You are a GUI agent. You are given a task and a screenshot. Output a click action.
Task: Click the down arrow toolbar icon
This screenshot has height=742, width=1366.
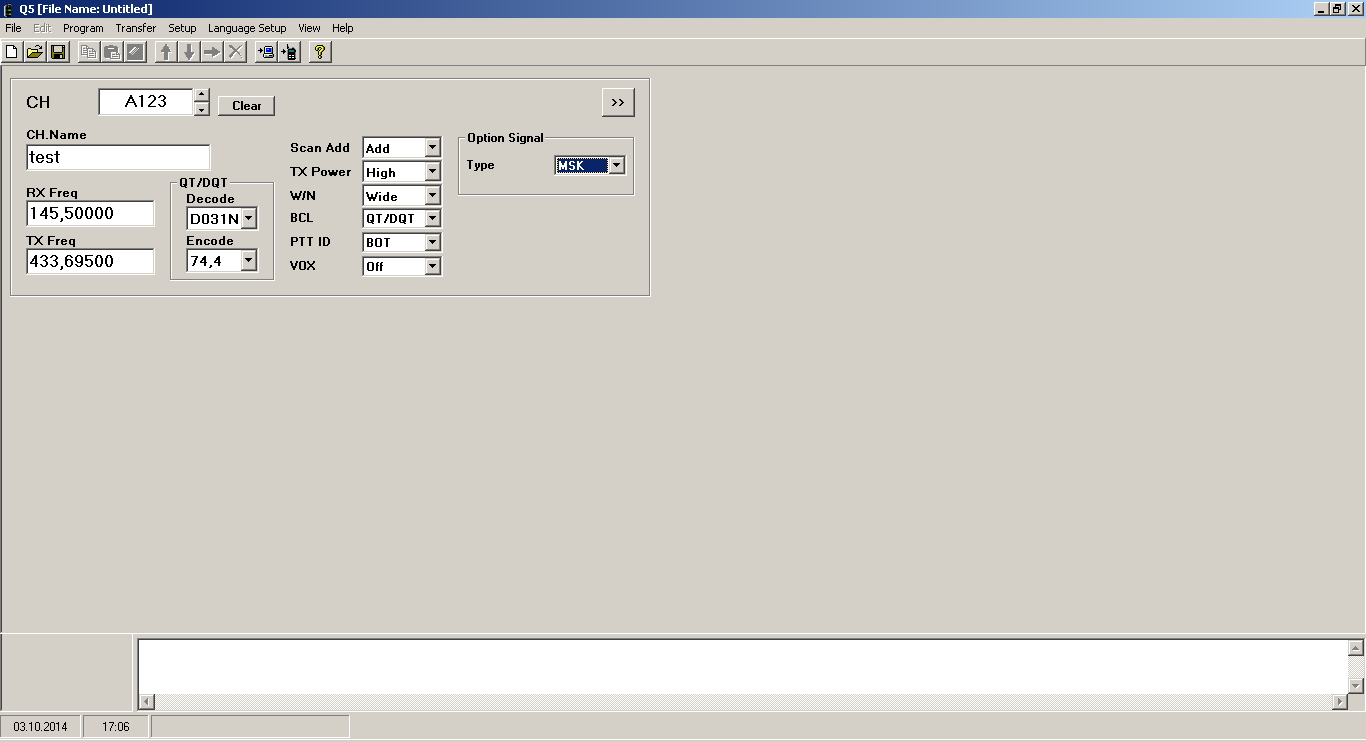click(189, 52)
